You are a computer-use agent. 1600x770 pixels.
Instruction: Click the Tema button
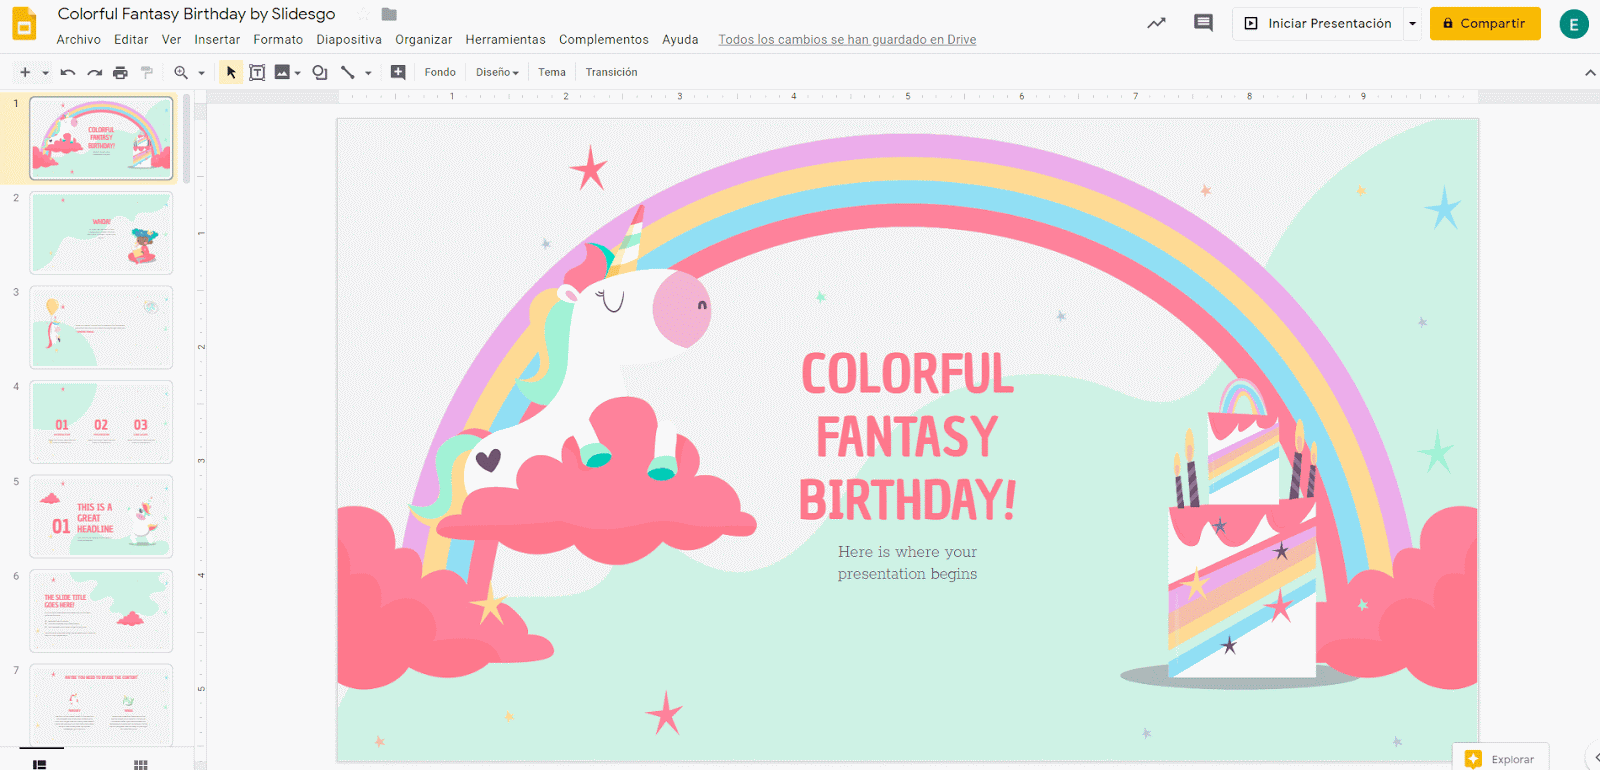coord(552,72)
